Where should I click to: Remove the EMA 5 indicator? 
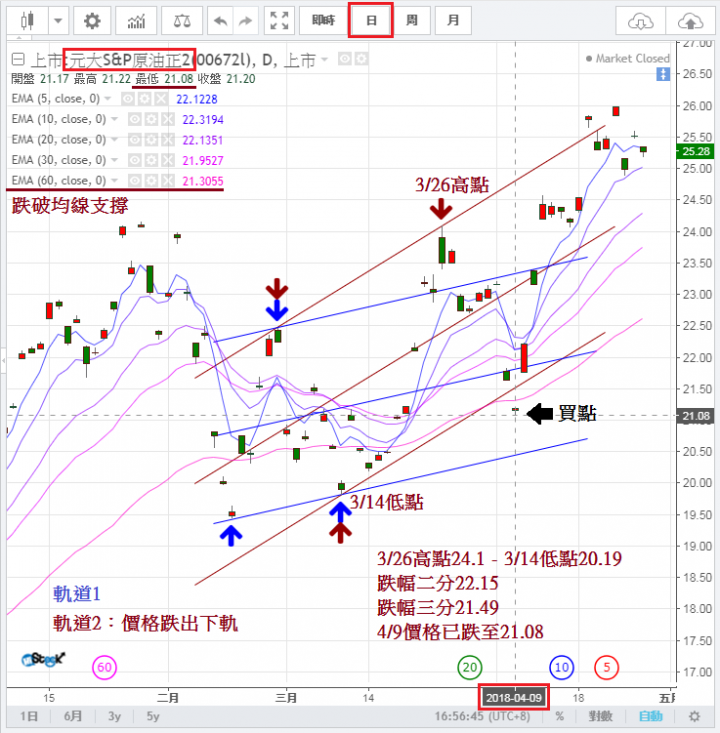(161, 99)
